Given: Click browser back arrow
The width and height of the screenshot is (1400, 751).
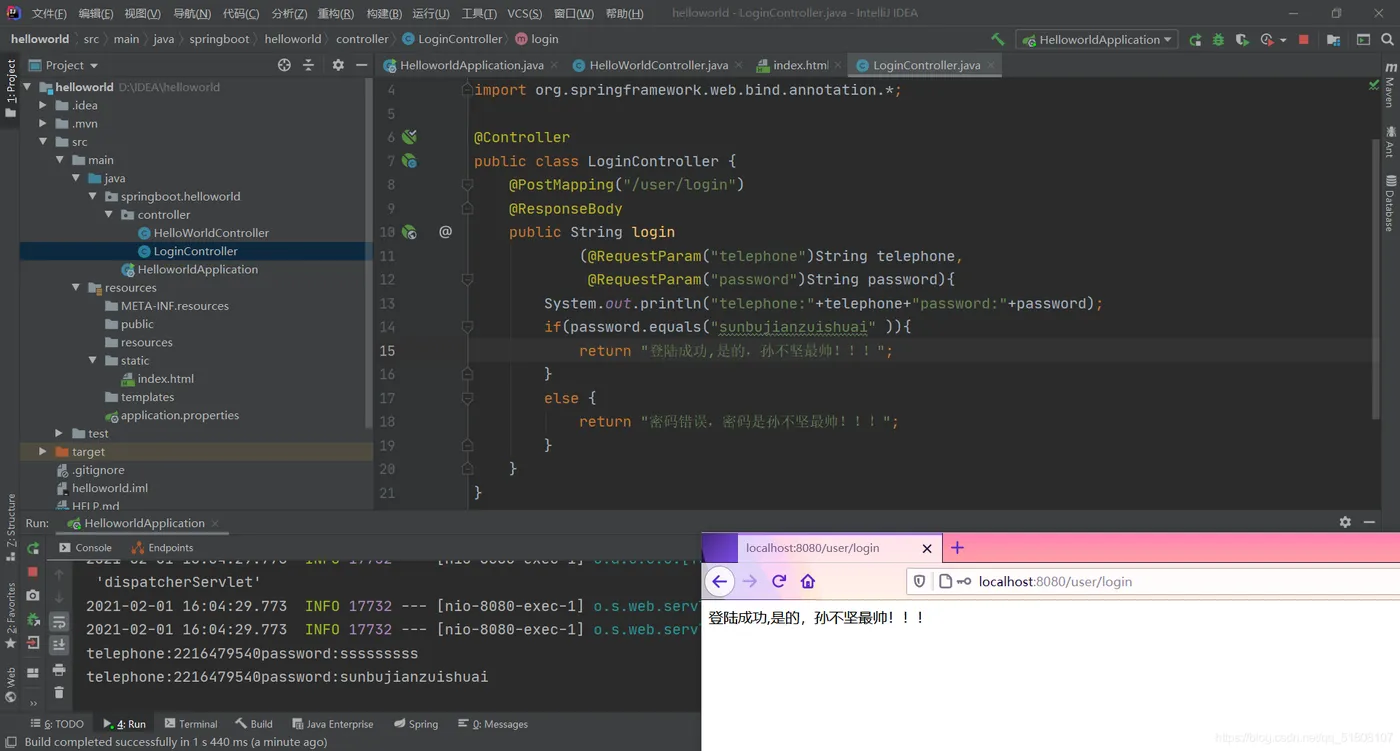Looking at the screenshot, I should tap(719, 581).
